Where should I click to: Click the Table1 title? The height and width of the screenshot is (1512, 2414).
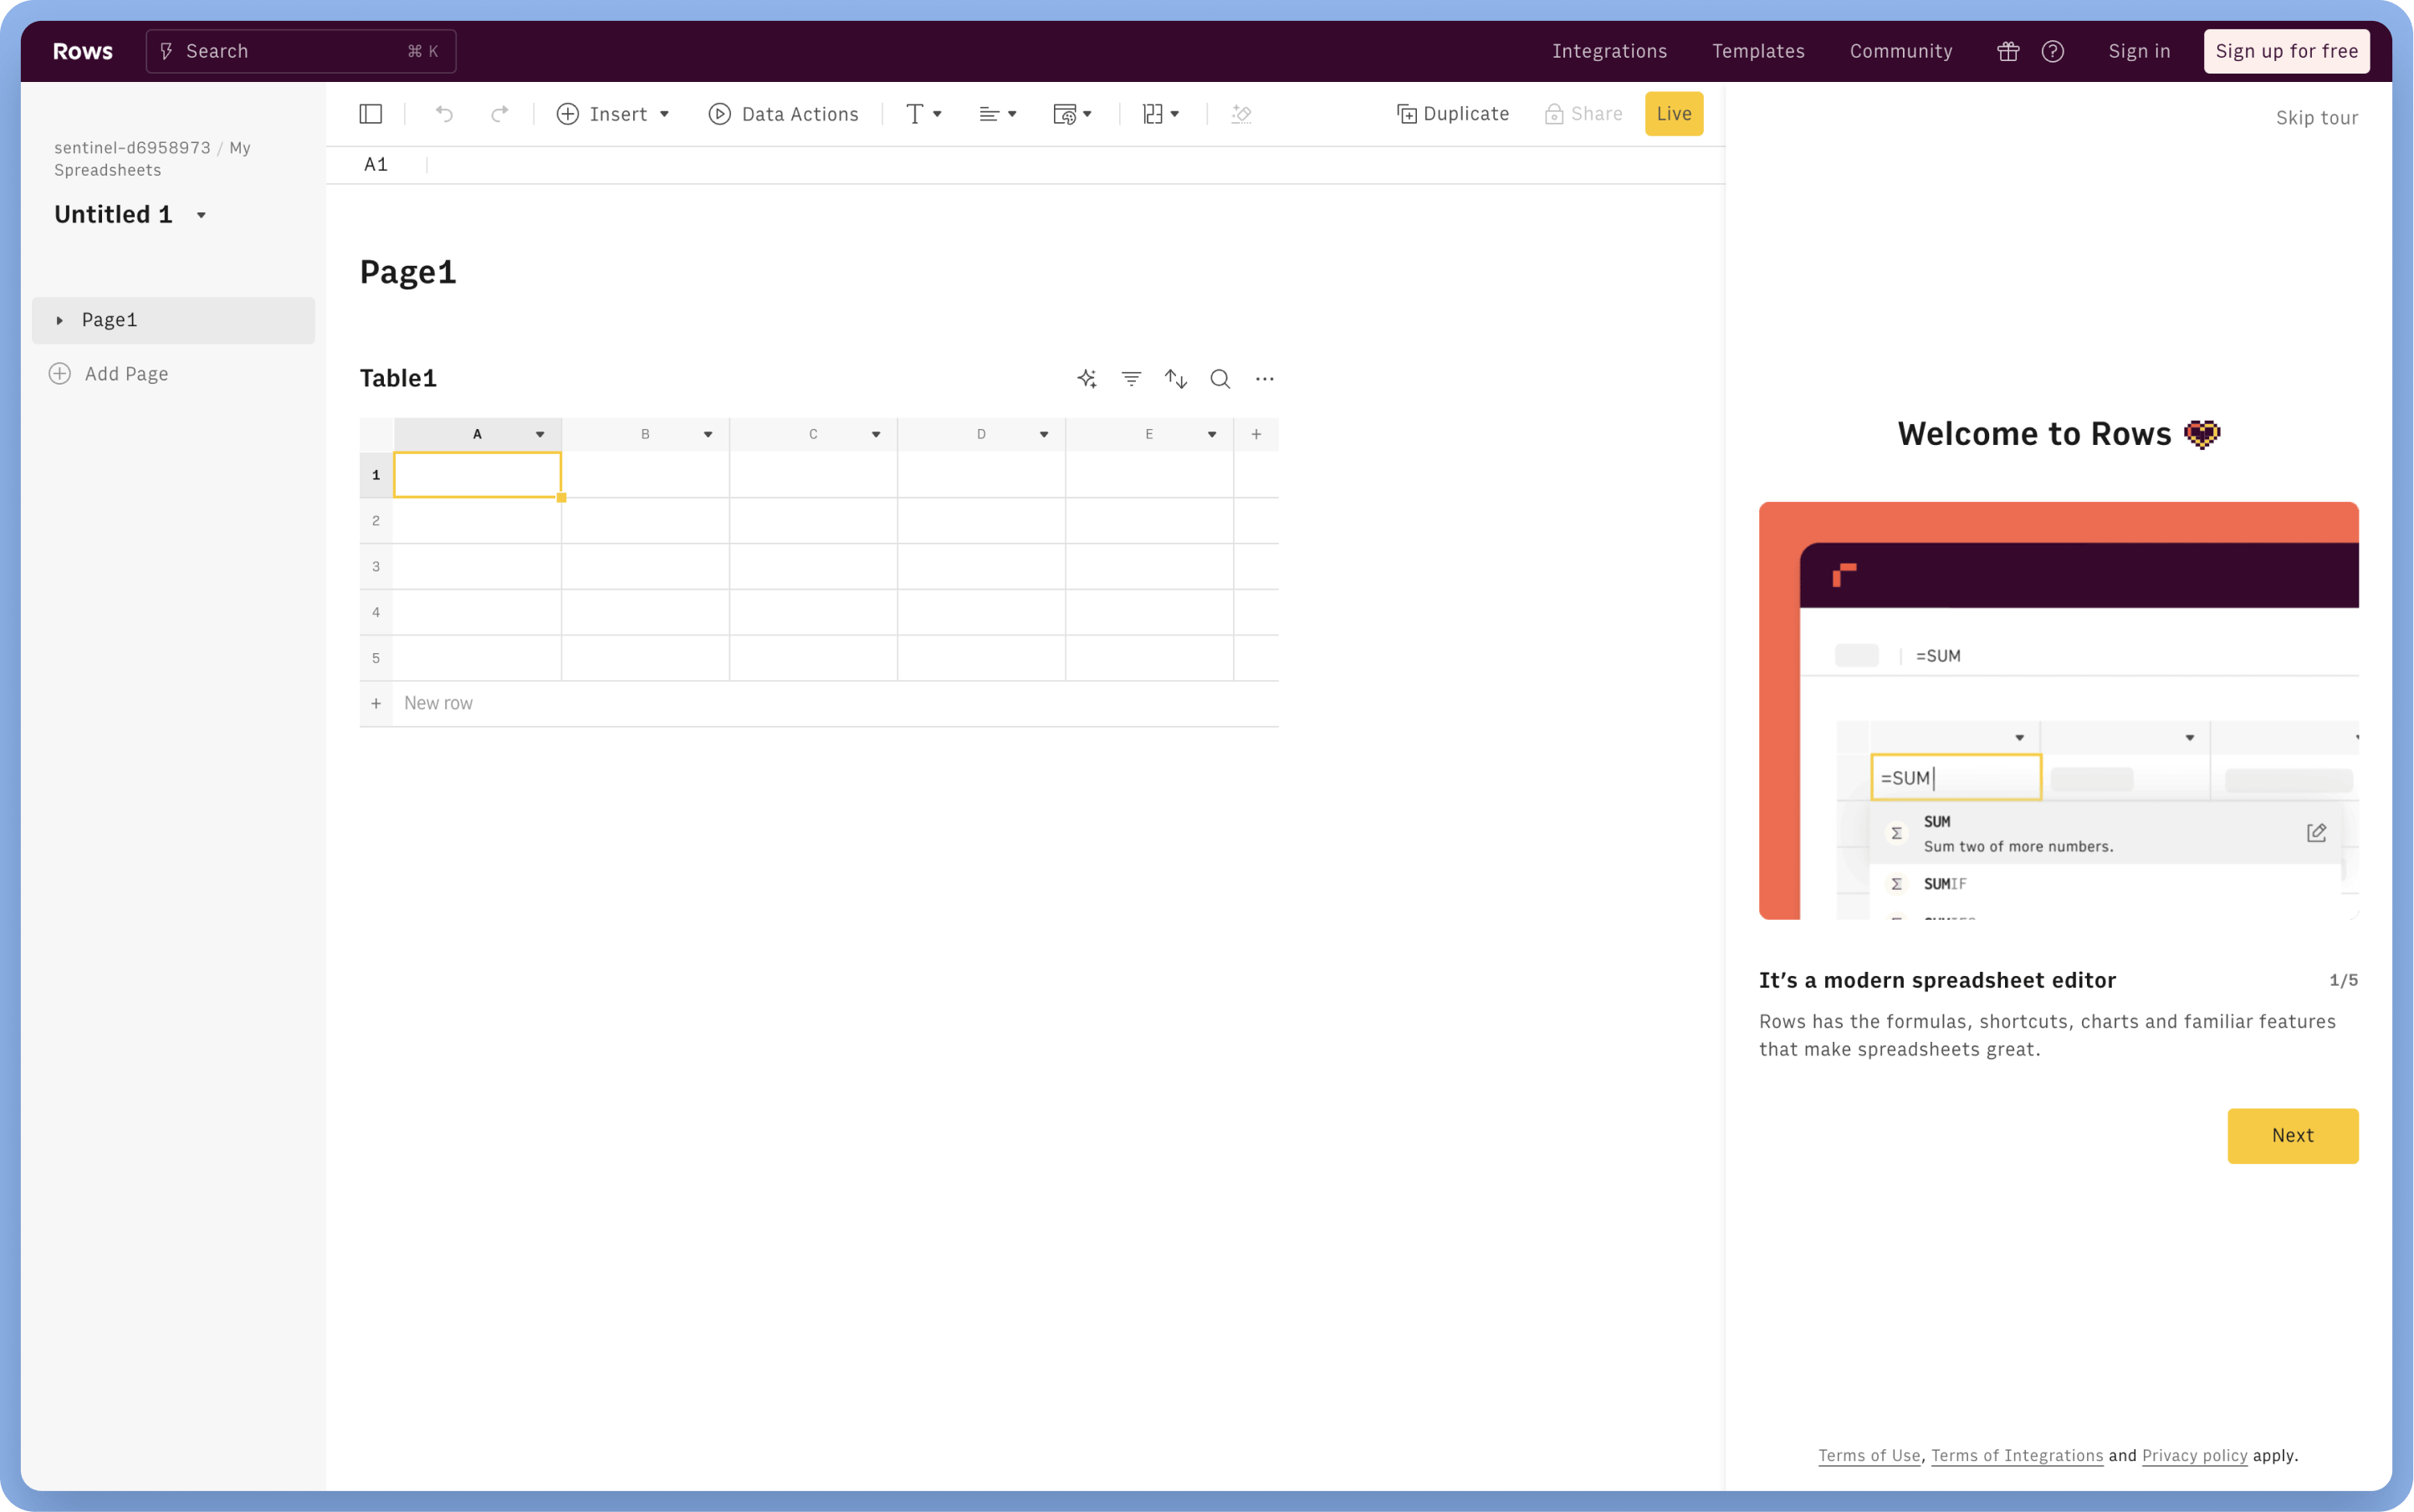398,378
